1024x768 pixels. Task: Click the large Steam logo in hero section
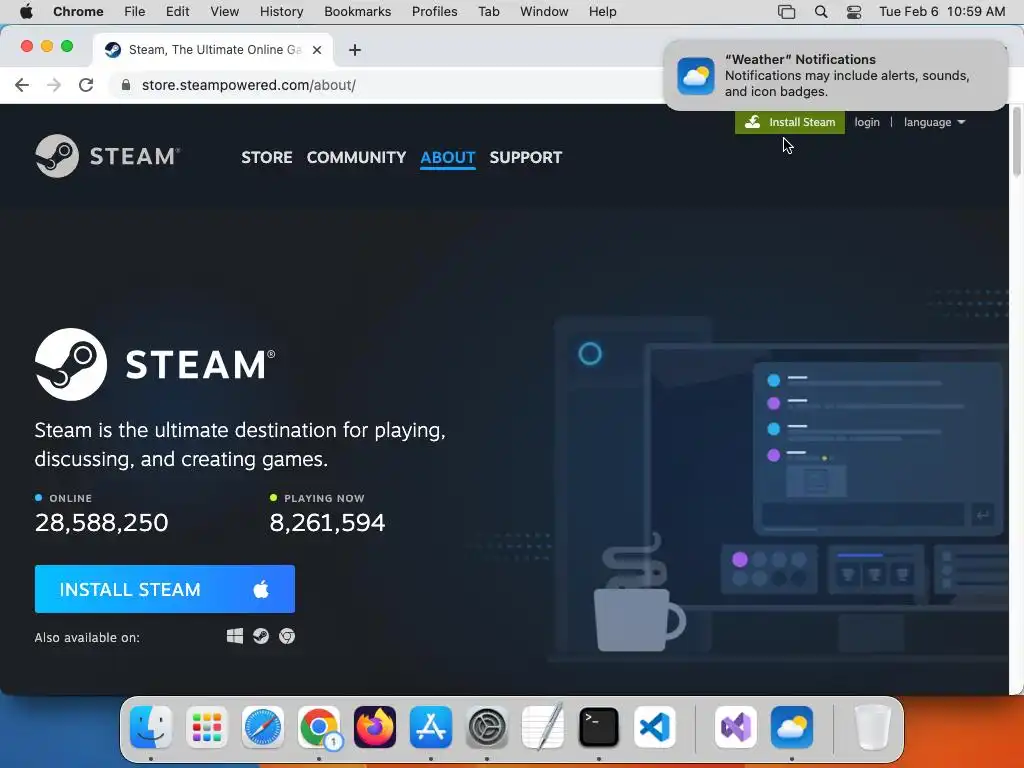155,364
